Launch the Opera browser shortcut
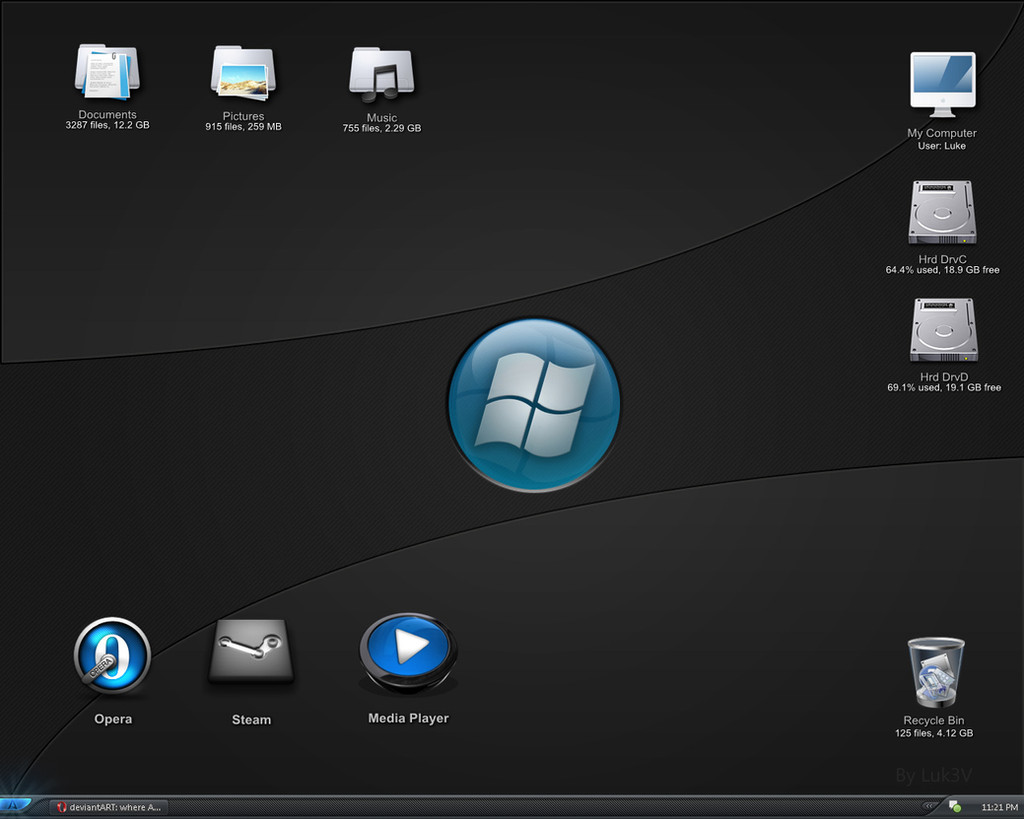 [x=112, y=655]
